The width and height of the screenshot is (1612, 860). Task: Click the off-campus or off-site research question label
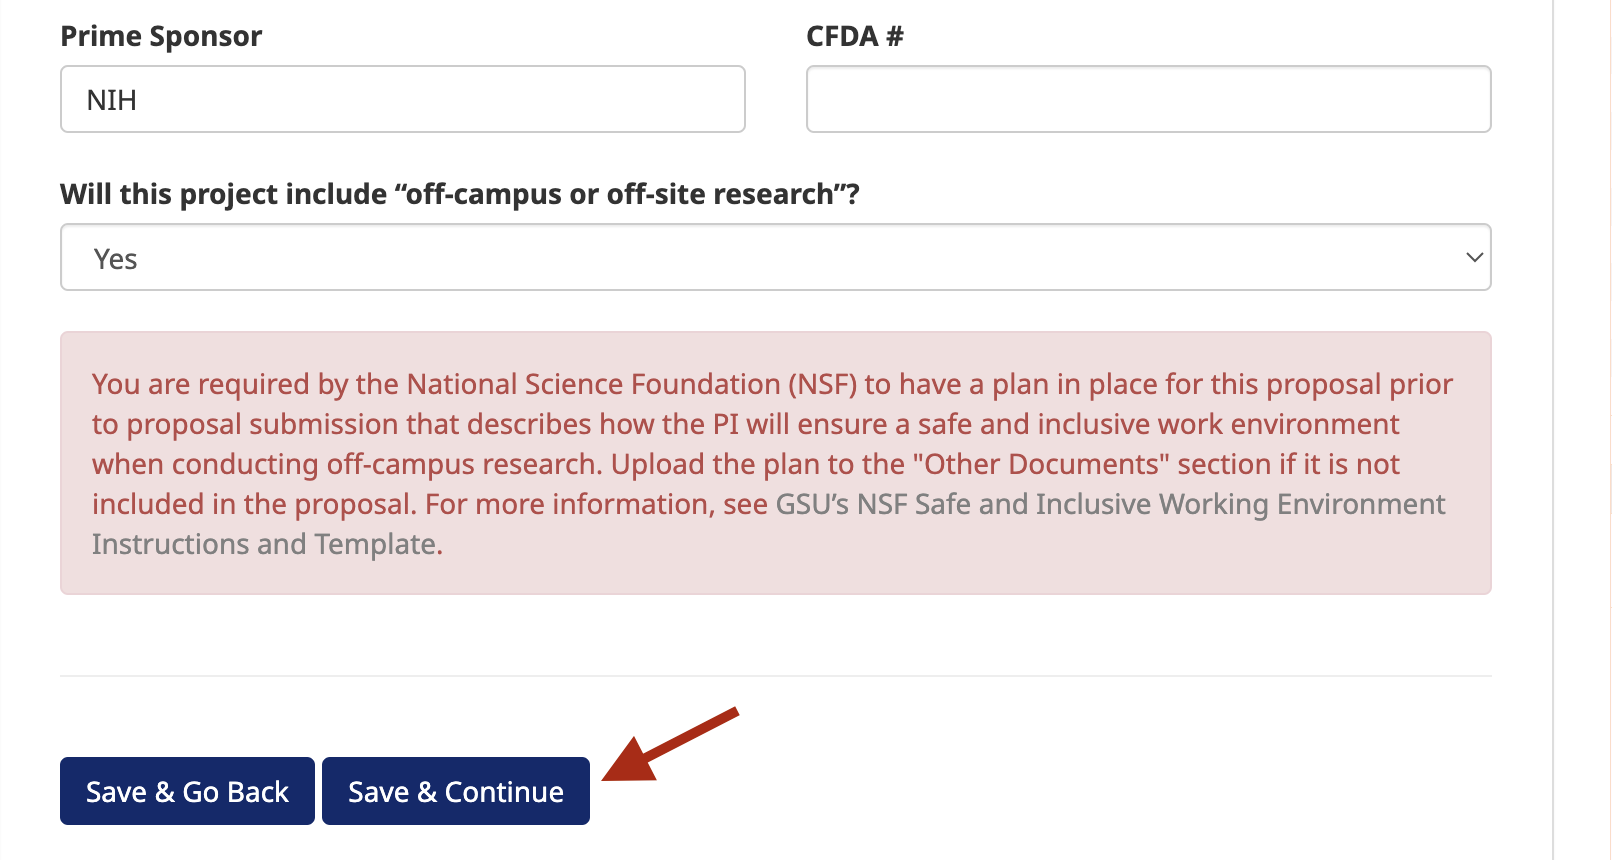(x=459, y=194)
